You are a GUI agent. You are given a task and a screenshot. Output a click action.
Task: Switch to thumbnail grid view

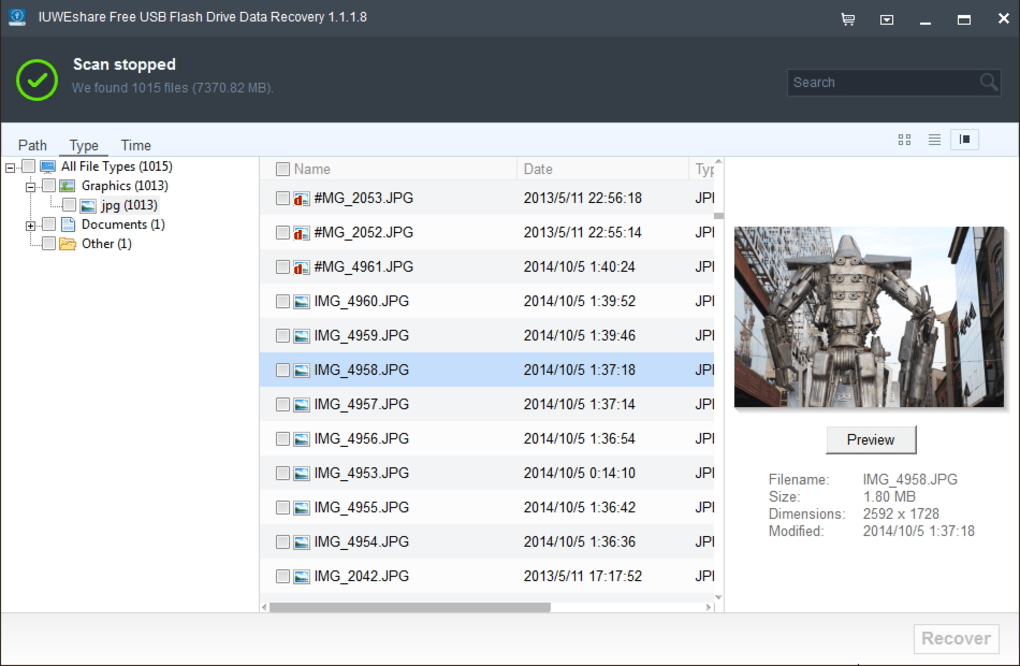(x=904, y=139)
